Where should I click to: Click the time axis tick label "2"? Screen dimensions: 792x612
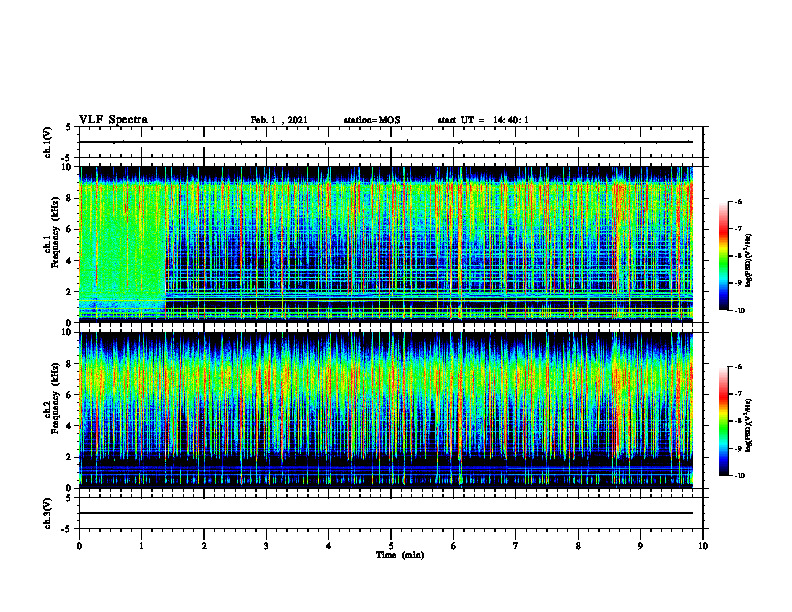click(x=204, y=546)
